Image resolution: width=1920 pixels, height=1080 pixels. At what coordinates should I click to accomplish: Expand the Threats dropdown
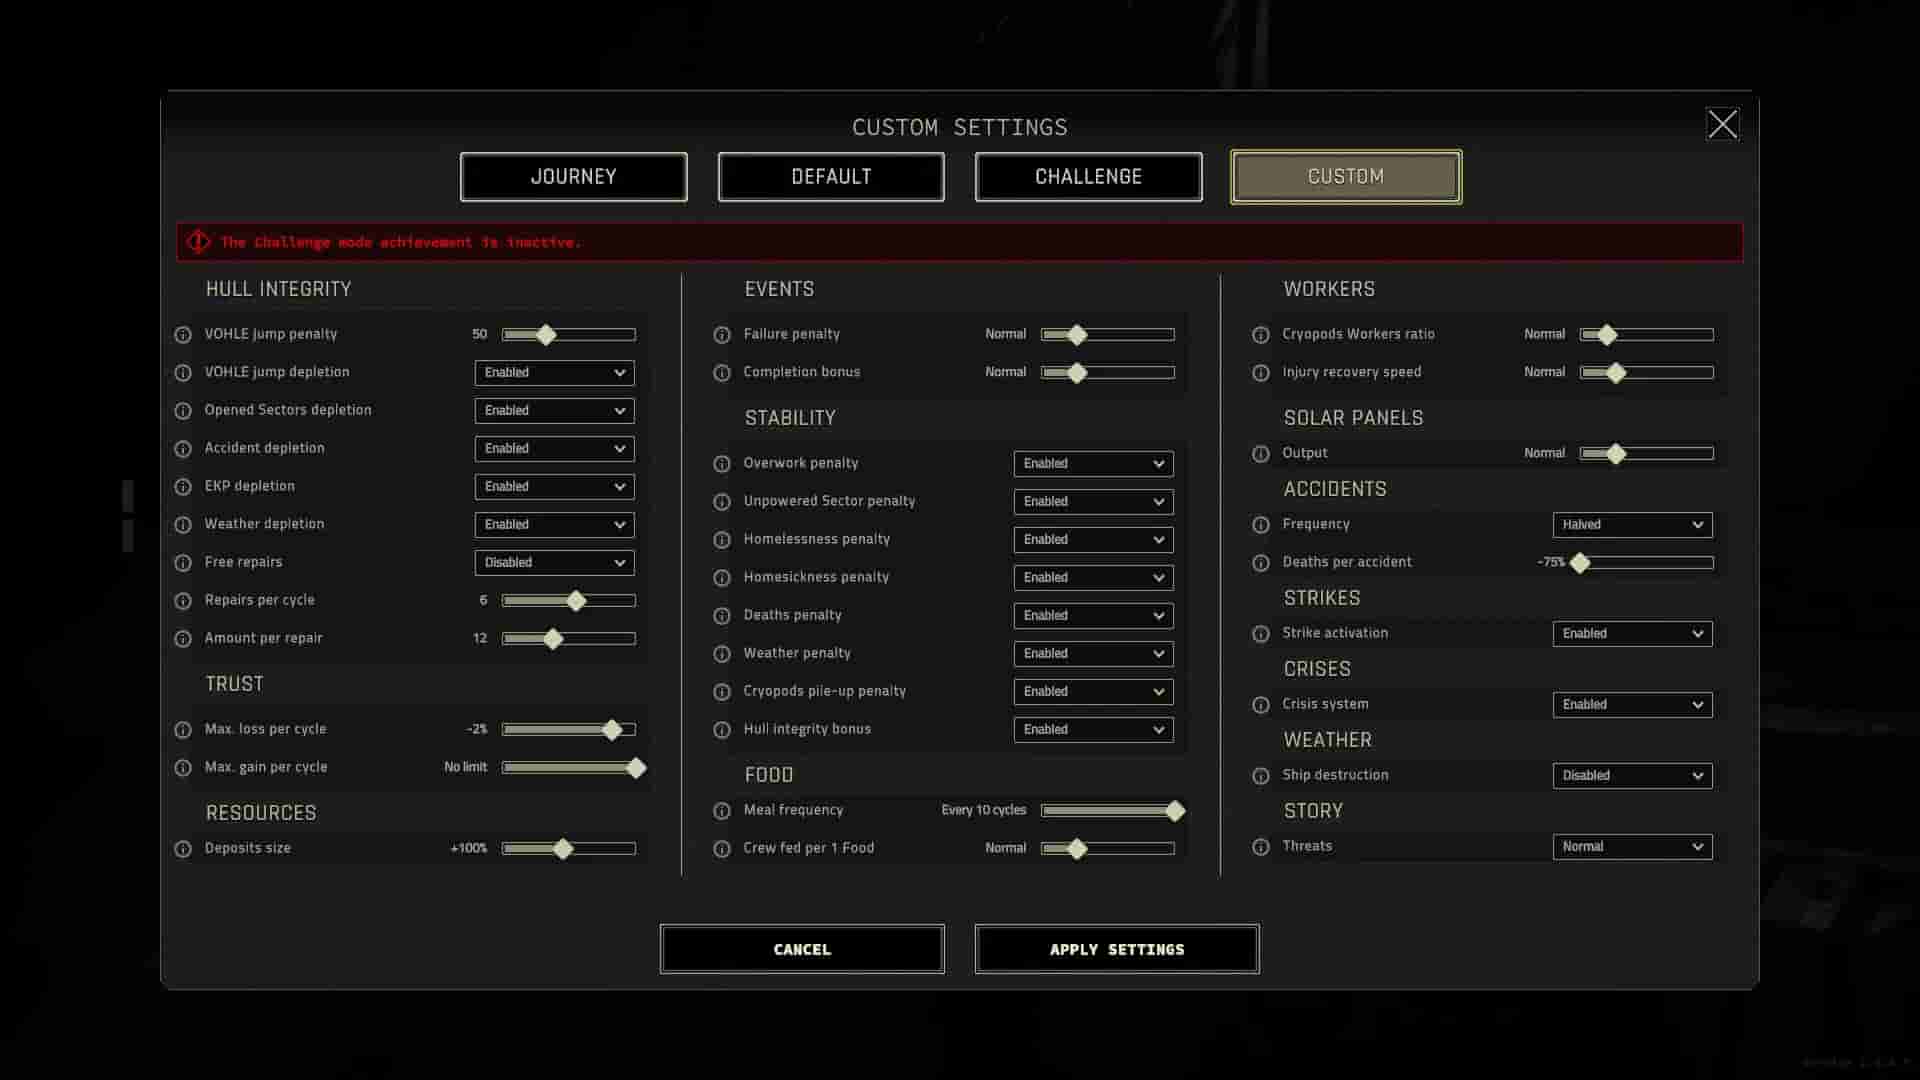pyautogui.click(x=1632, y=847)
